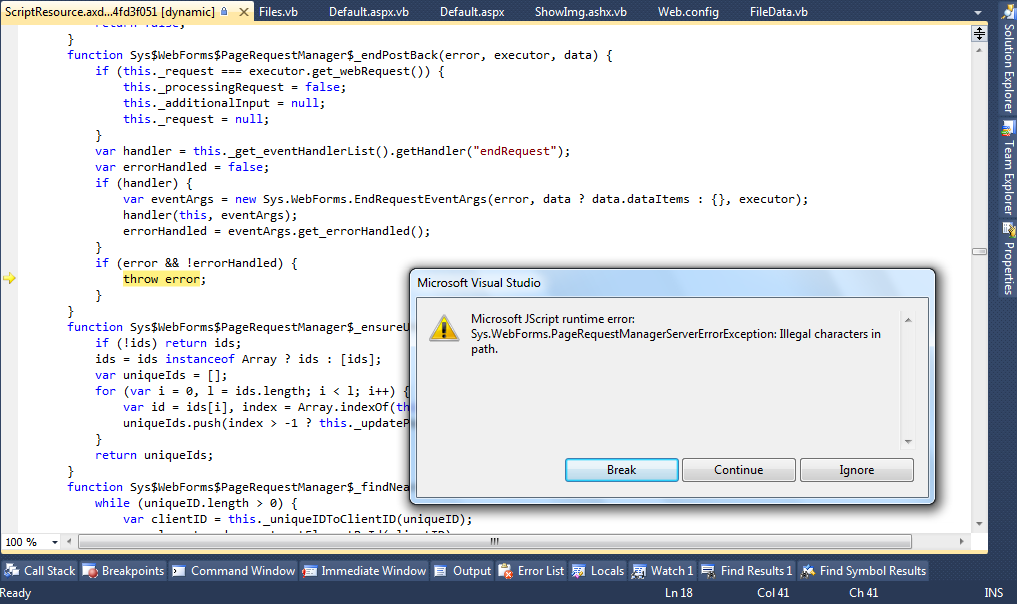This screenshot has height=604, width=1017.
Task: Click 'var errorHandled = false;' code line
Action: click(x=182, y=167)
